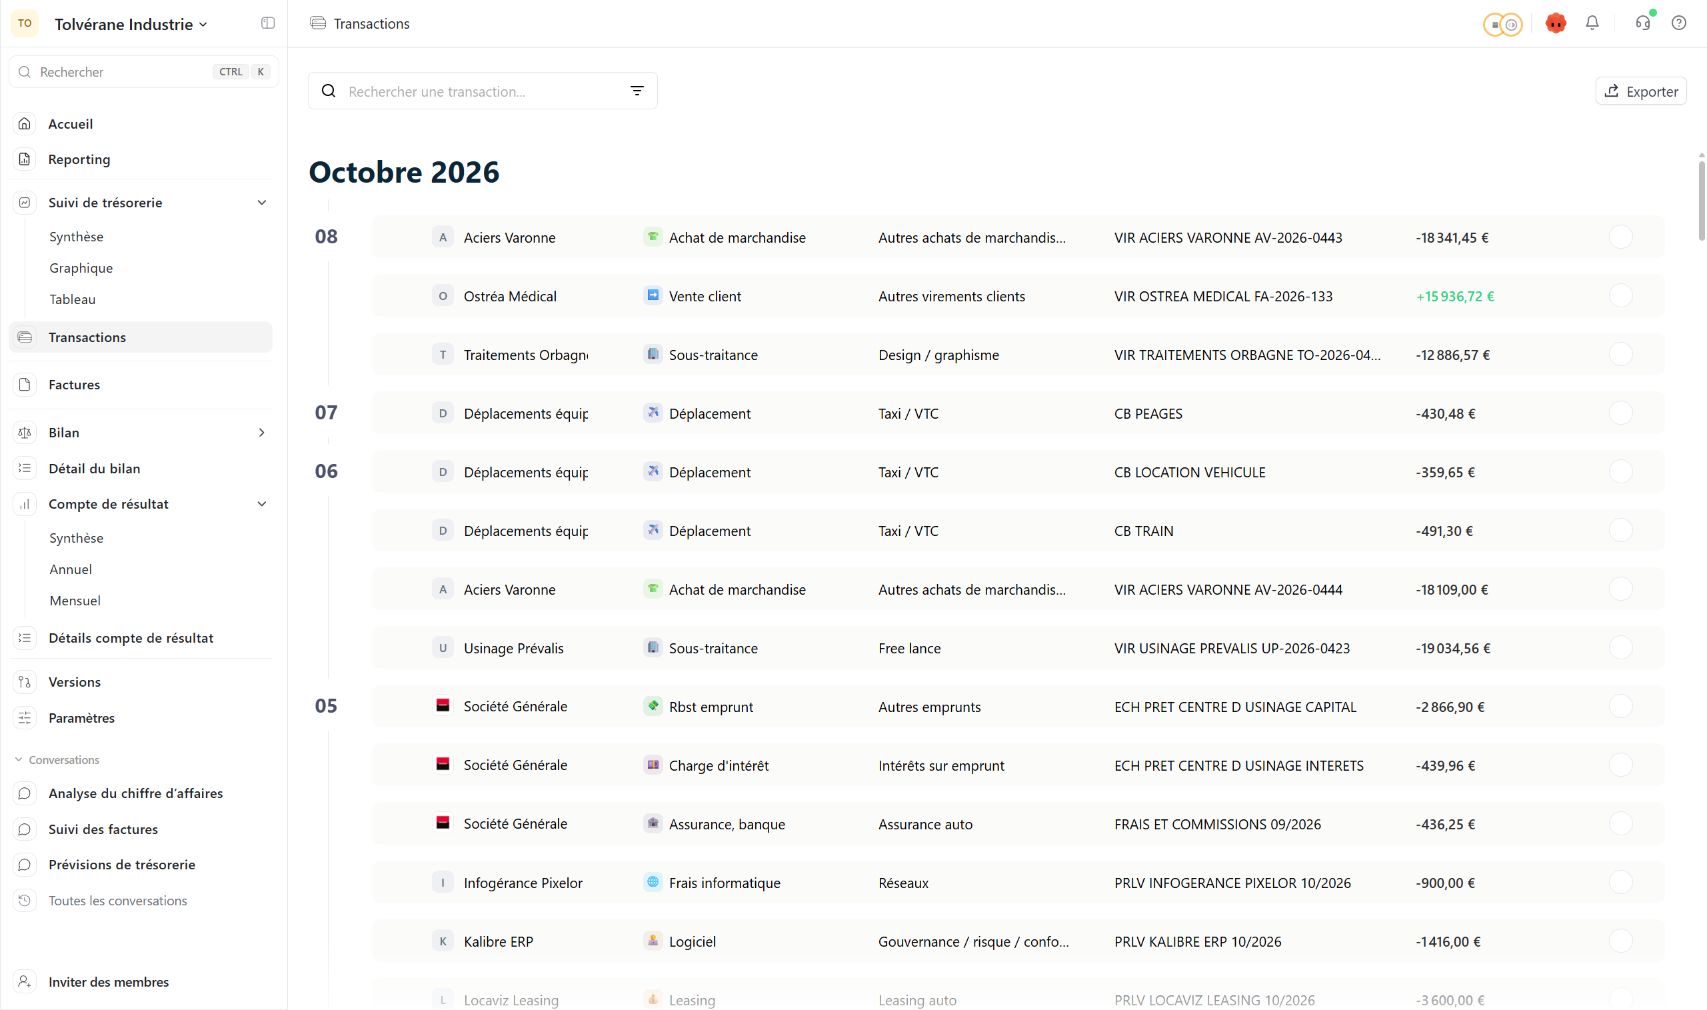Open Mensuel under Compte de résultat
This screenshot has height=1010, width=1707.
tap(75, 600)
